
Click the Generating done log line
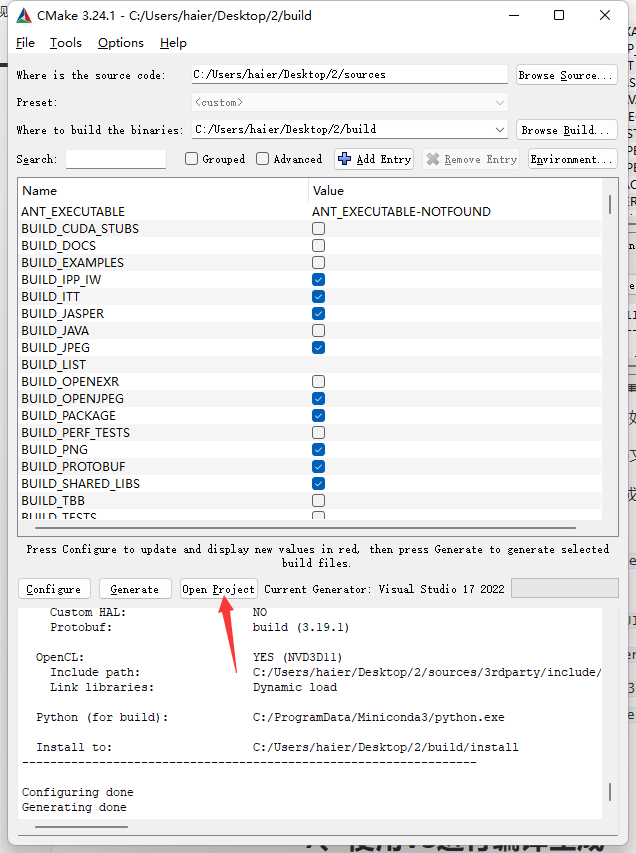pos(74,807)
